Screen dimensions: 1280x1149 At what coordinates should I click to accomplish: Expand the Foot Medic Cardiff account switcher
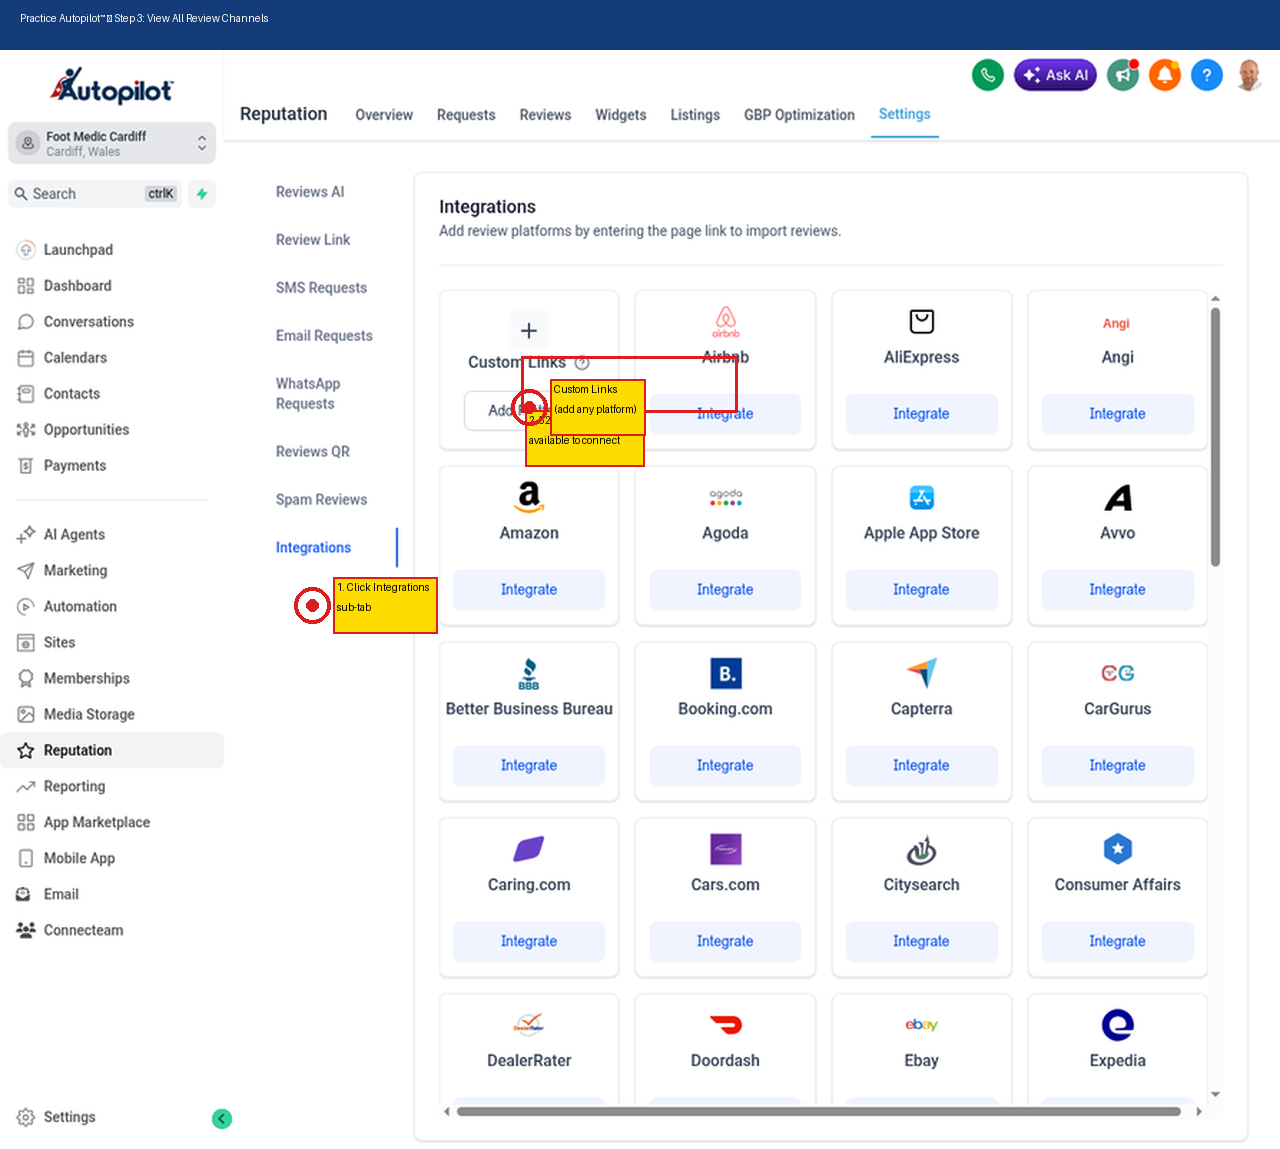112,143
